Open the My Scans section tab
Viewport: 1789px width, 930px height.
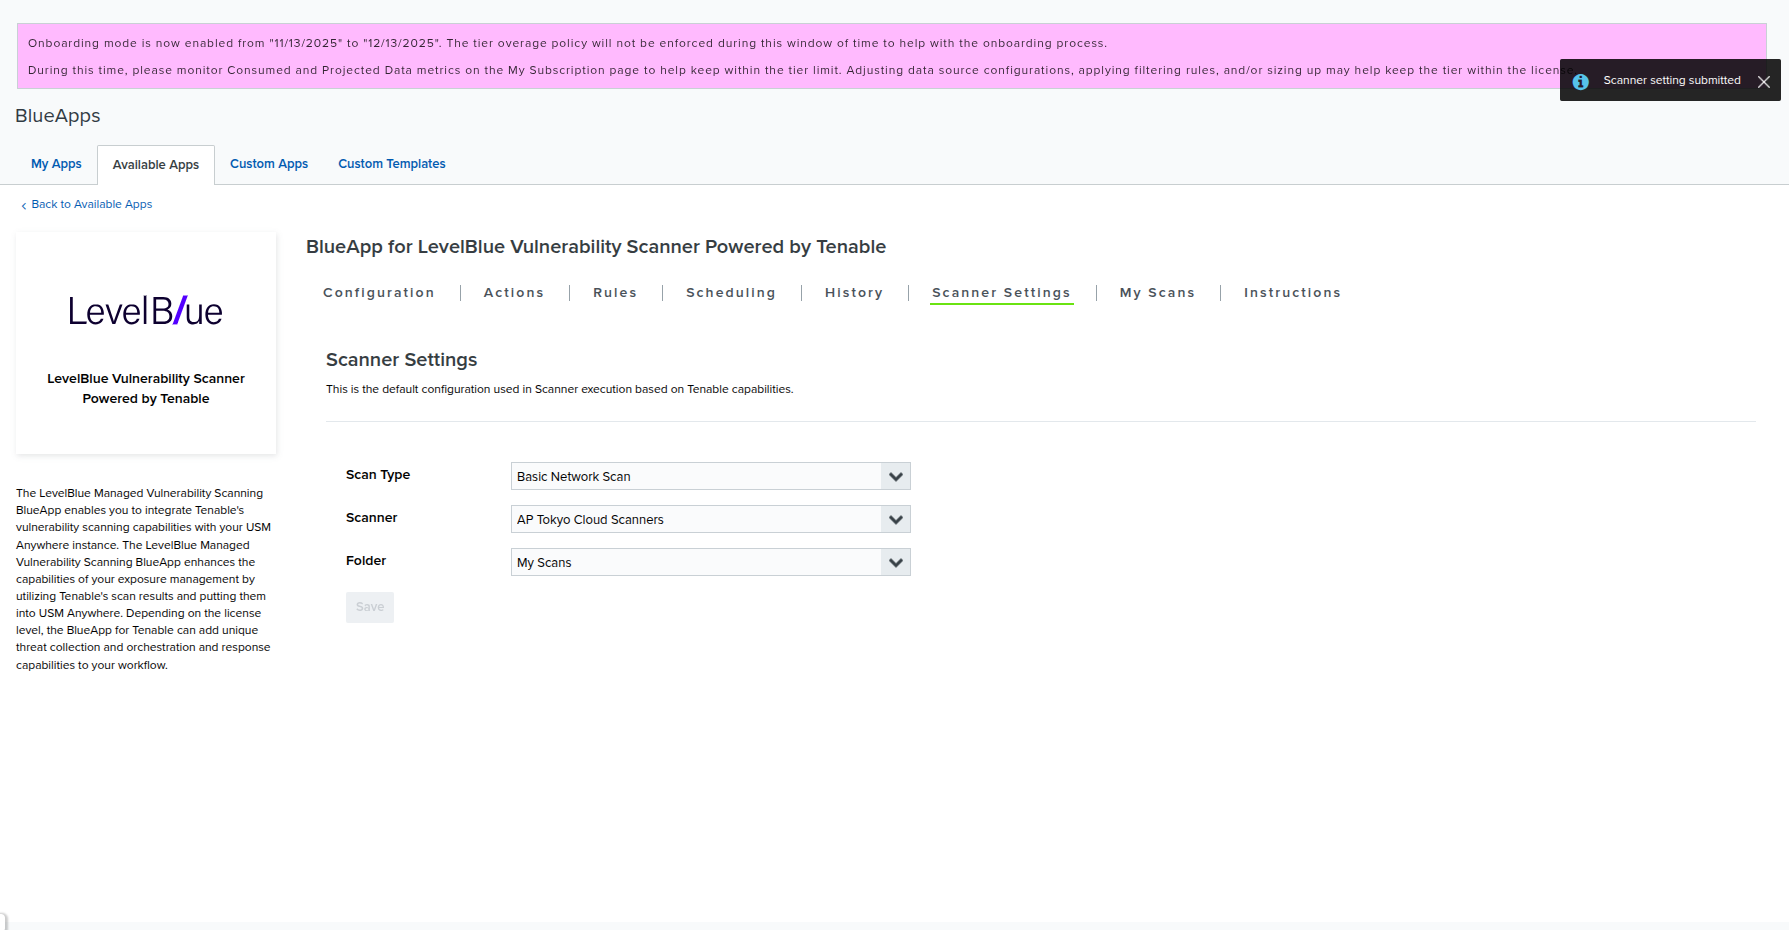pos(1158,293)
